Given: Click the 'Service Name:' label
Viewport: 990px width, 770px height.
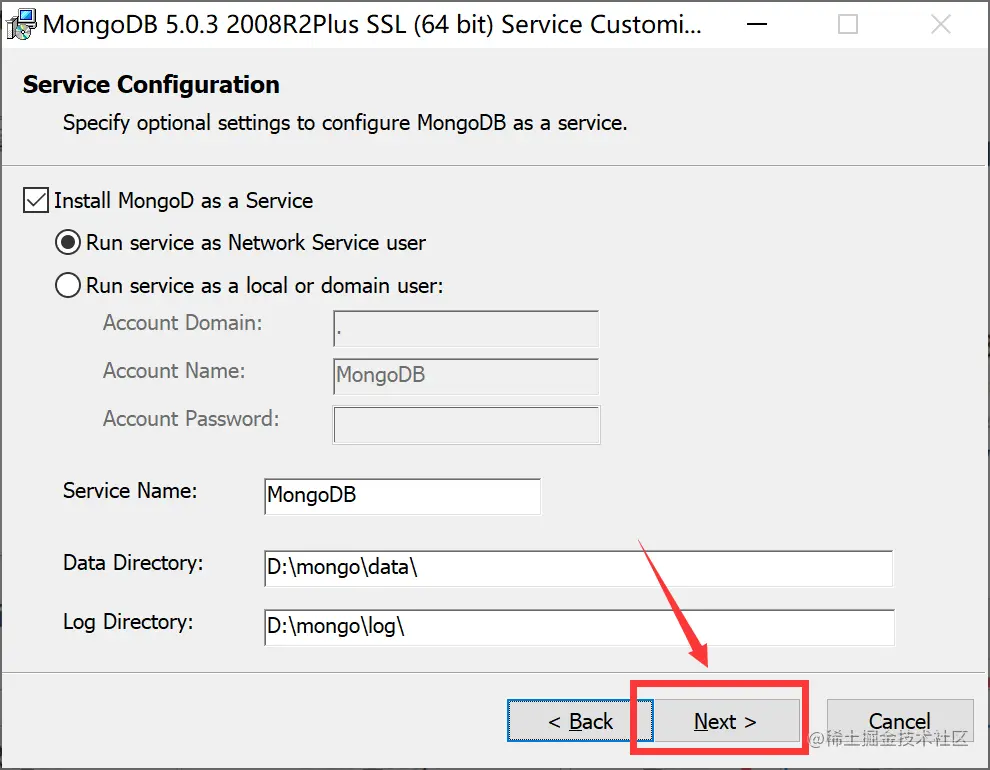Looking at the screenshot, I should coord(130,490).
